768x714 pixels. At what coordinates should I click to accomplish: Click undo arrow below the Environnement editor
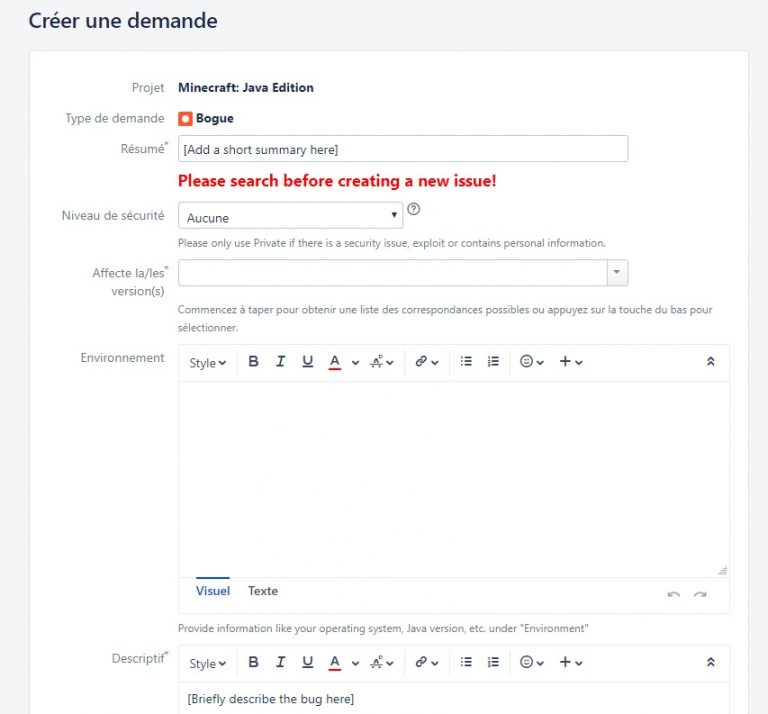[674, 595]
